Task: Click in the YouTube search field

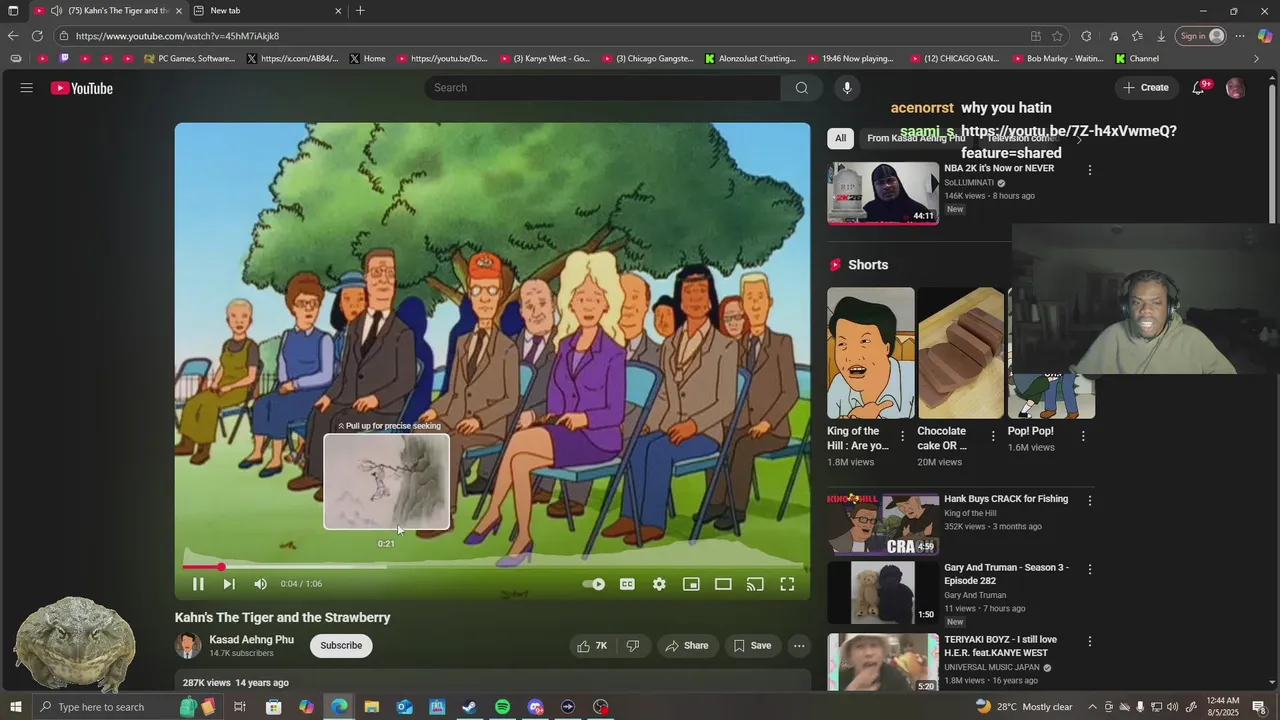Action: tap(603, 88)
